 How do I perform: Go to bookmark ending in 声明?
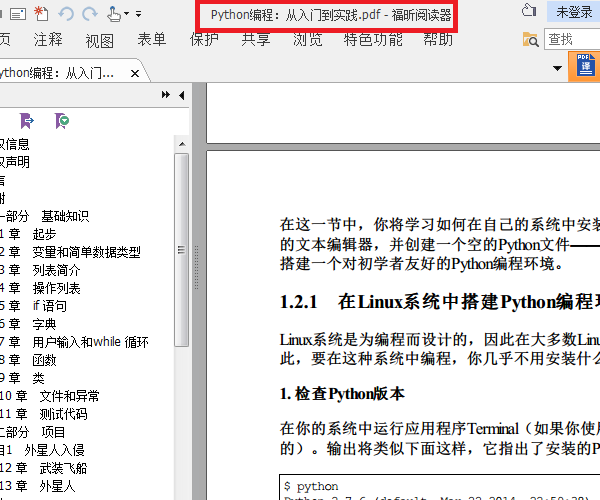tap(15, 162)
